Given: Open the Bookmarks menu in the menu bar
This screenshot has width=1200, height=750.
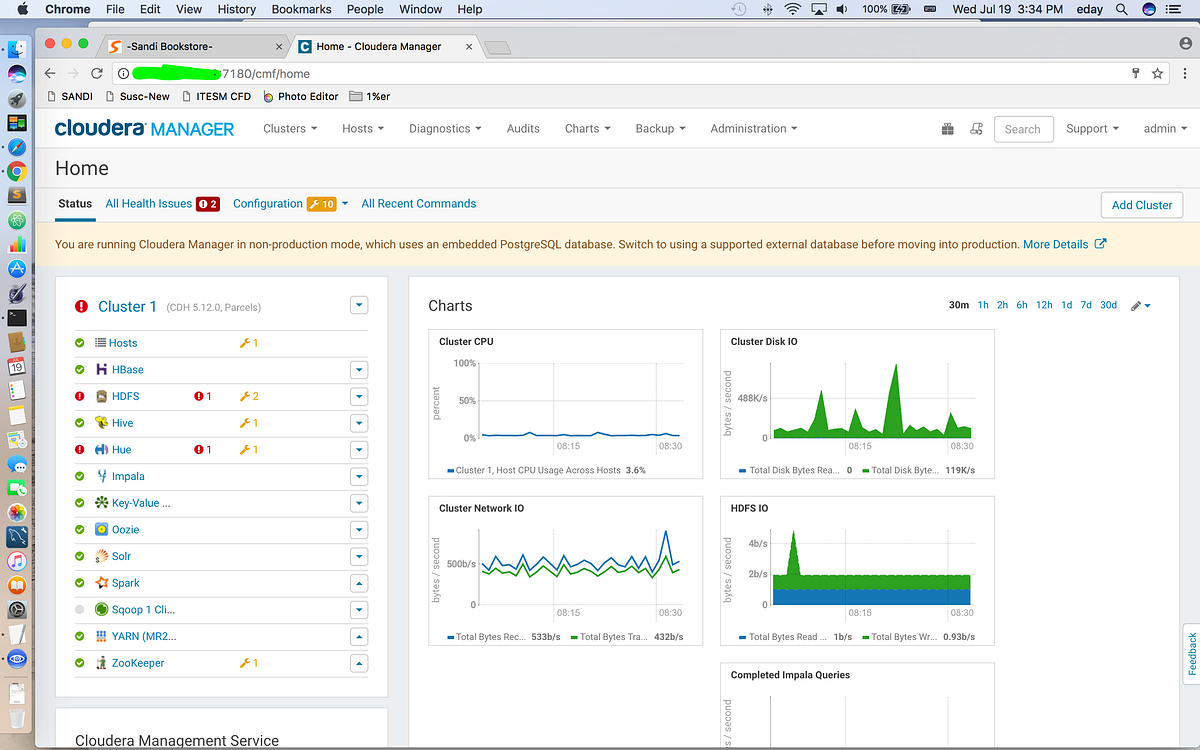Looking at the screenshot, I should (x=300, y=9).
